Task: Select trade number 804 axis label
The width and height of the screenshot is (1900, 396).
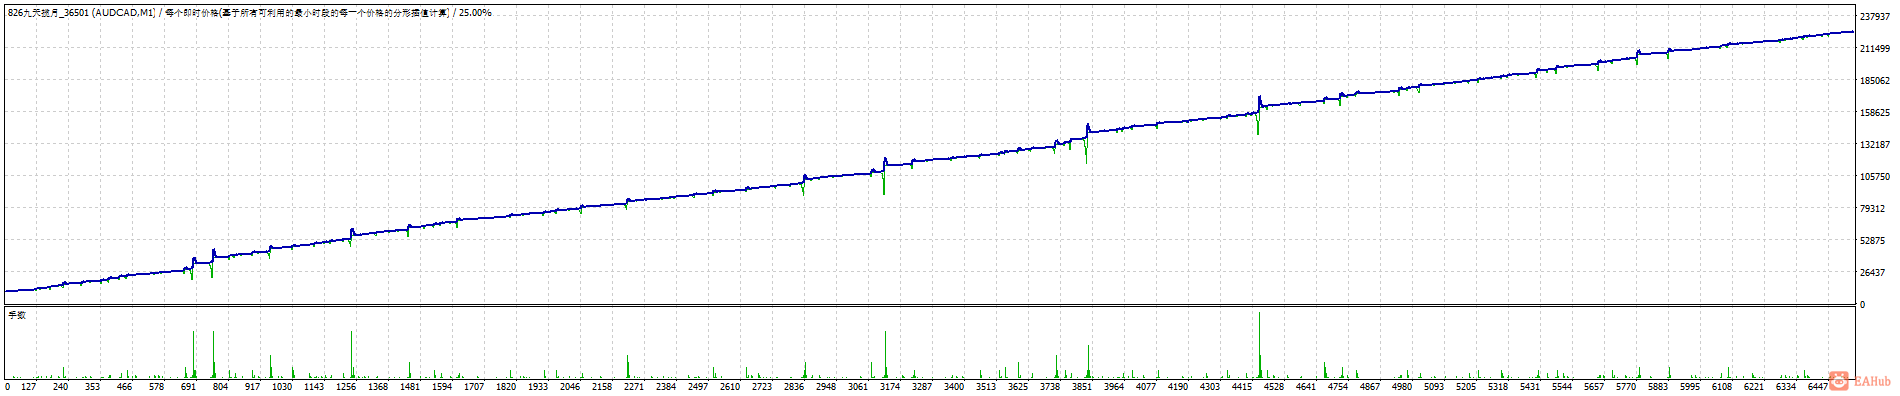Action: (220, 386)
